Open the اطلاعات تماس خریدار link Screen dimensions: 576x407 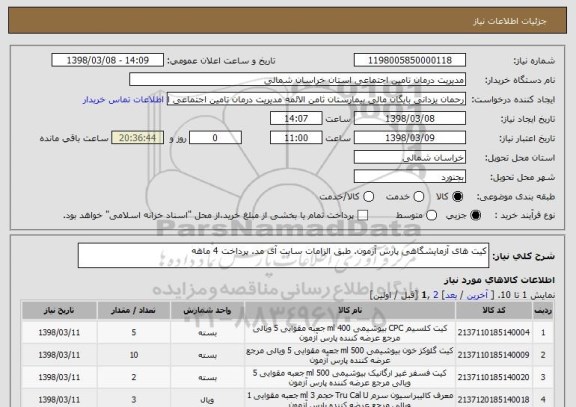point(123,100)
